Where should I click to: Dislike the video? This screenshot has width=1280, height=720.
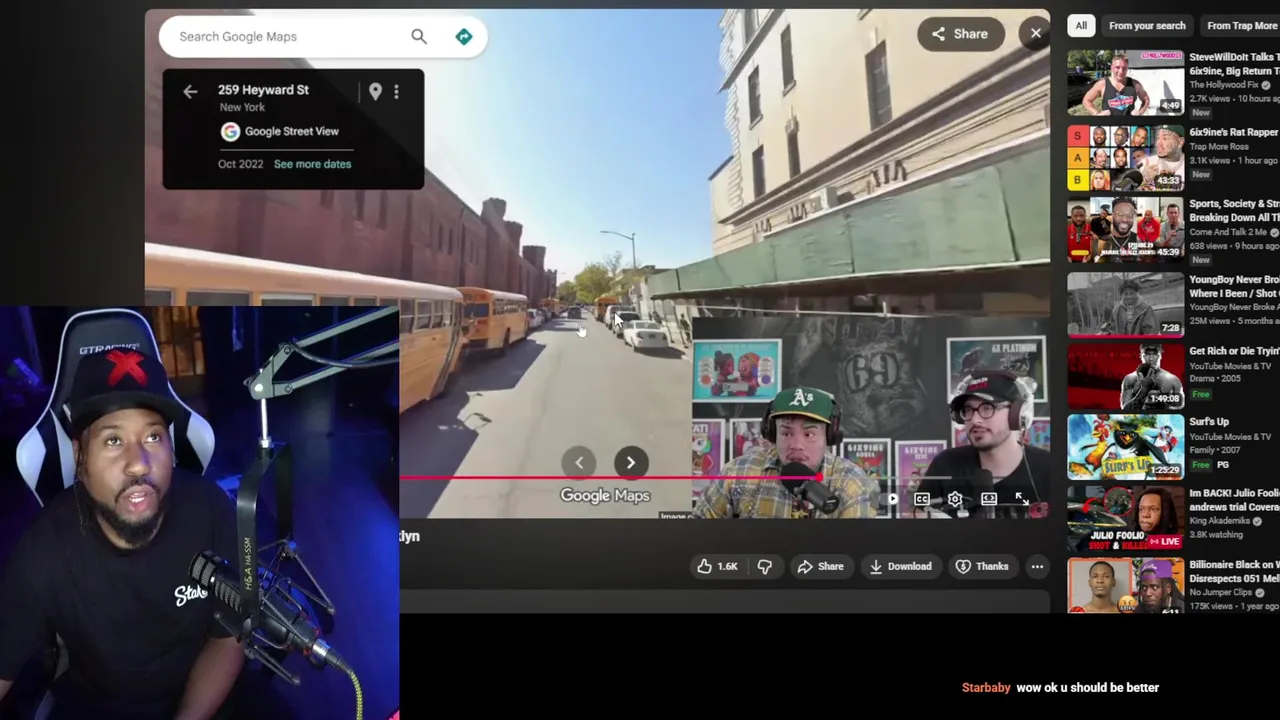point(765,566)
